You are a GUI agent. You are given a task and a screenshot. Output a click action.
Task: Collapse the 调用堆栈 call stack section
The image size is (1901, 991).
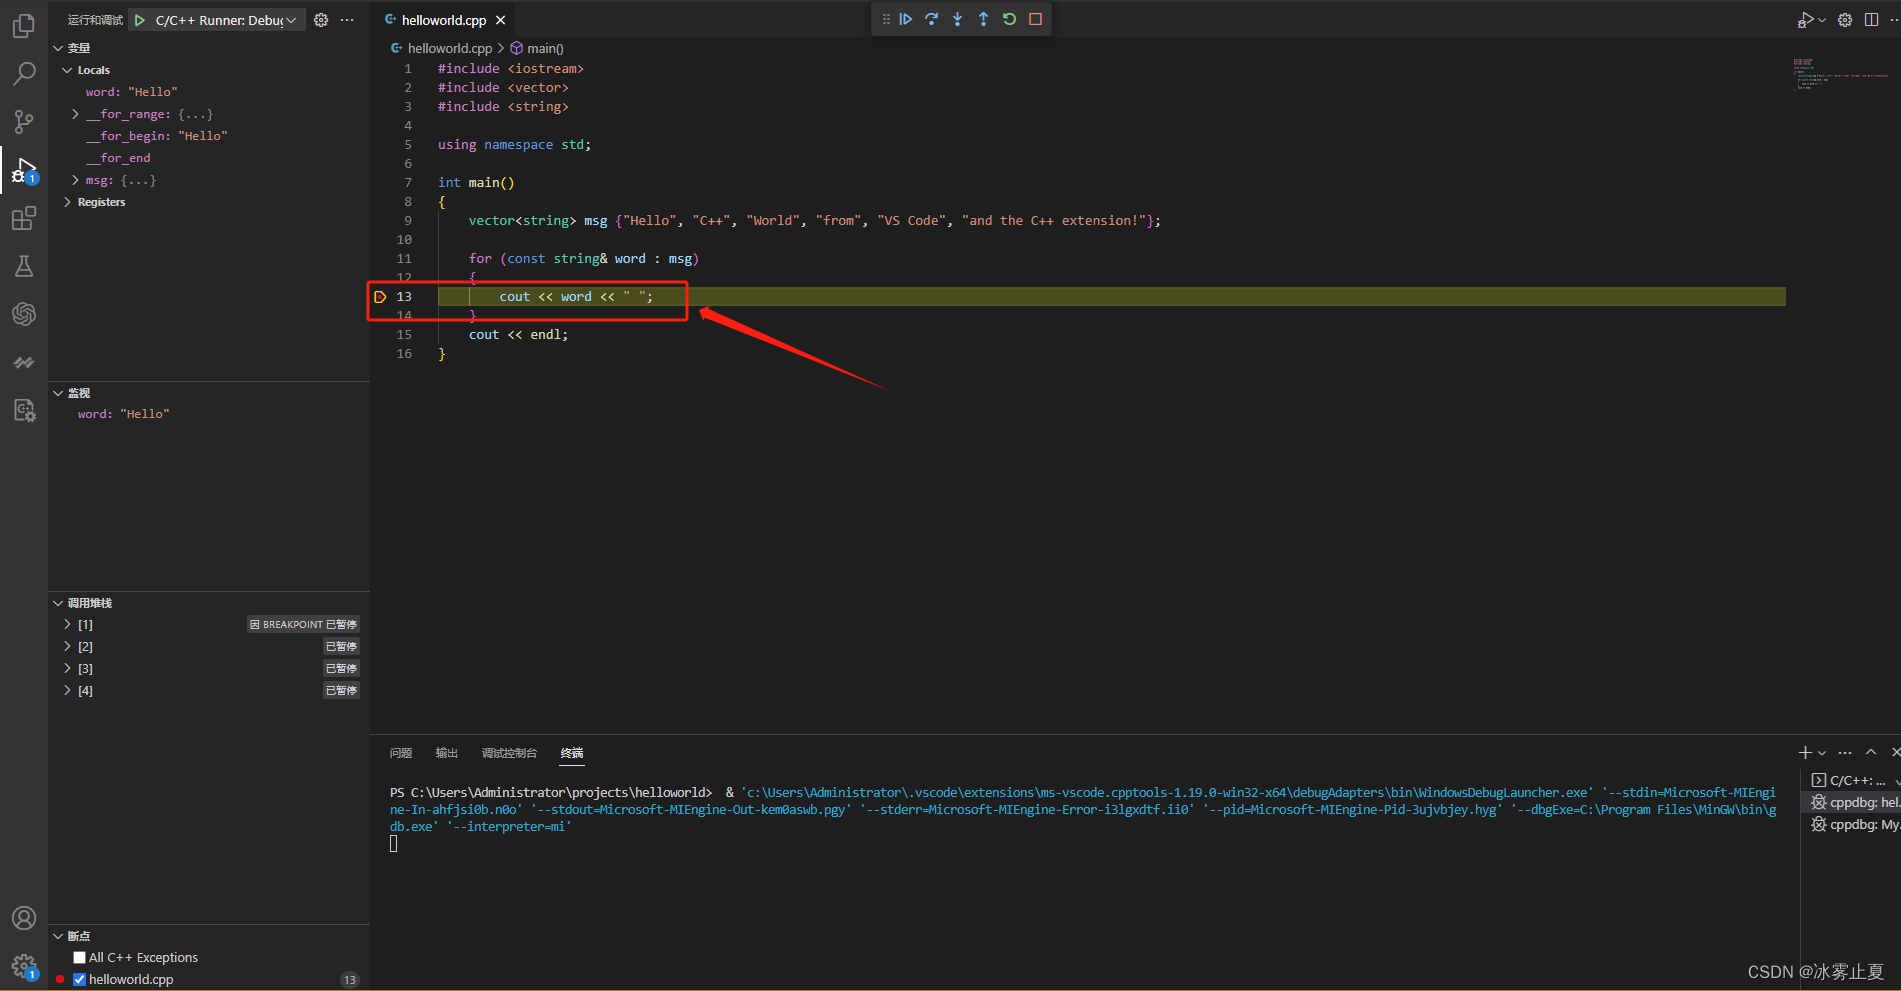coord(58,603)
